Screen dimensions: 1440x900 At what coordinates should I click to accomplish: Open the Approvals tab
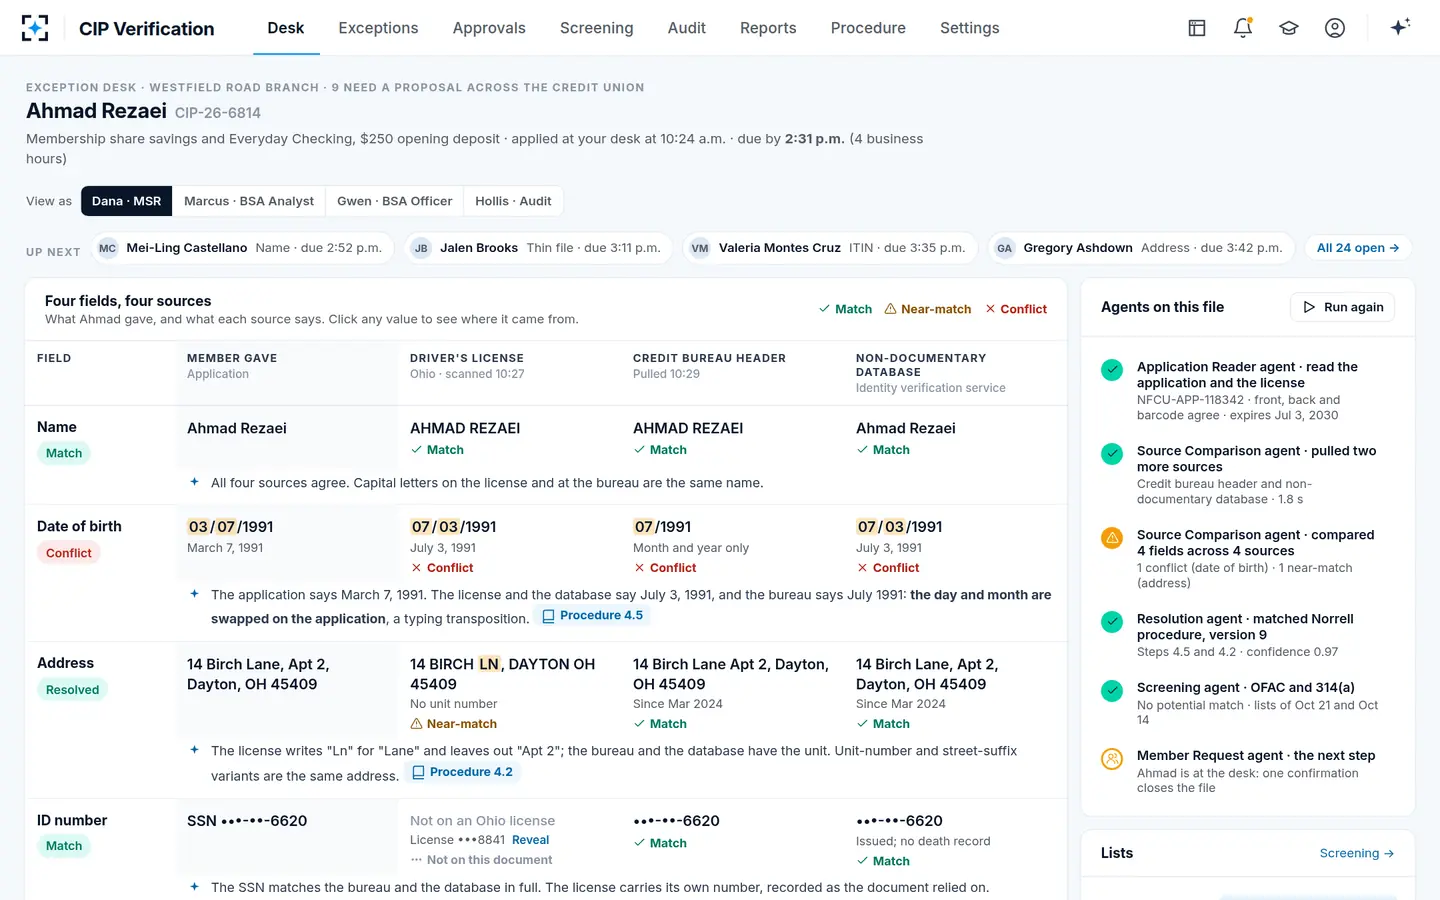coord(489,28)
